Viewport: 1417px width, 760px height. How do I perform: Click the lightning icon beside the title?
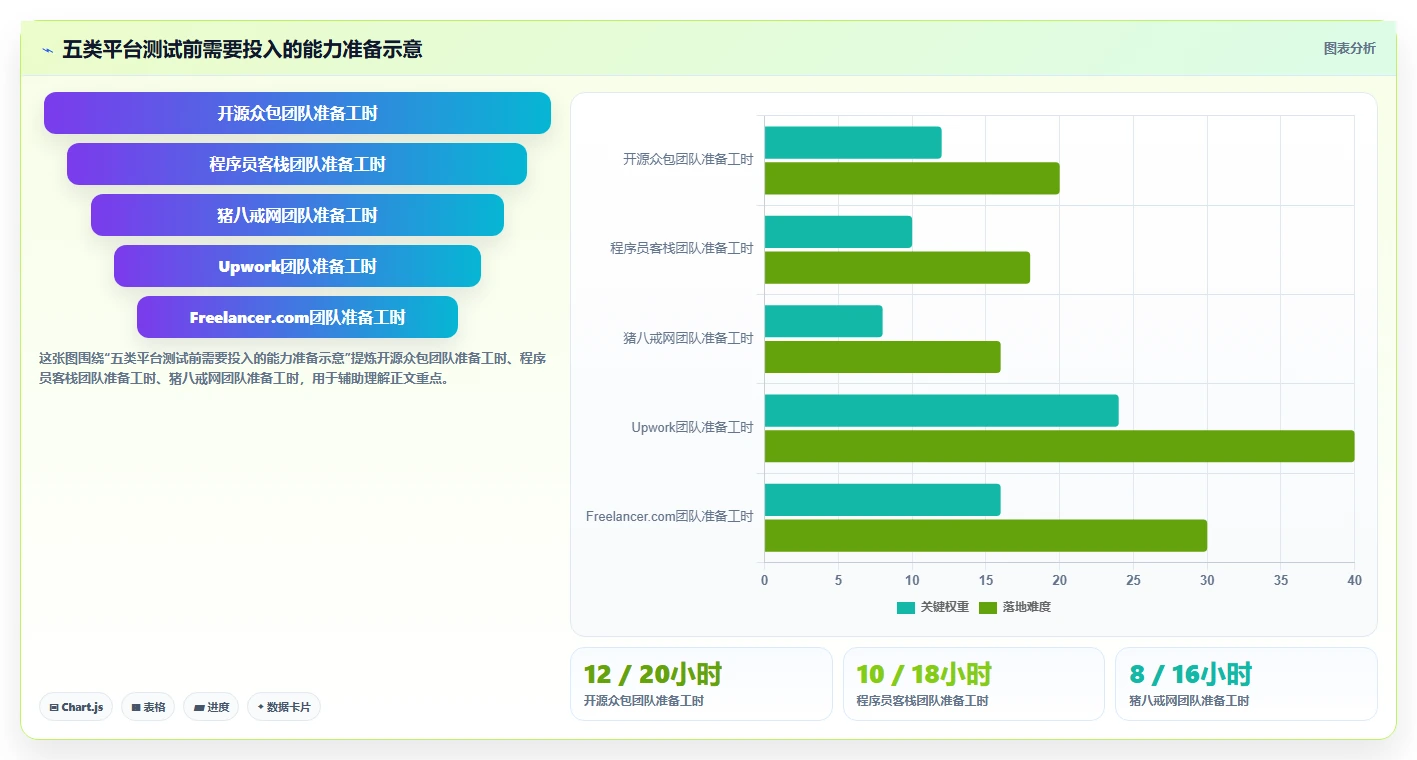click(x=47, y=50)
